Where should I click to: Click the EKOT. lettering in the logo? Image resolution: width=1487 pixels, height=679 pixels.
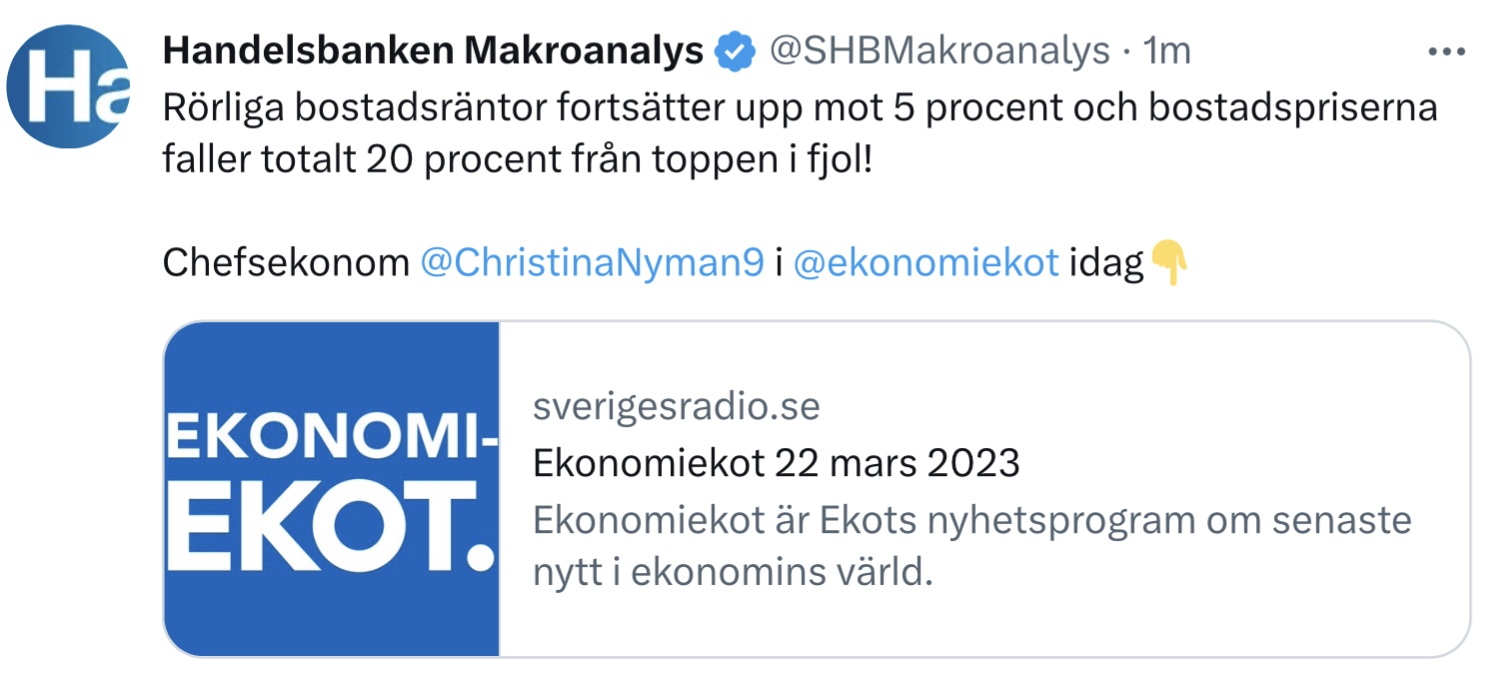(x=331, y=537)
